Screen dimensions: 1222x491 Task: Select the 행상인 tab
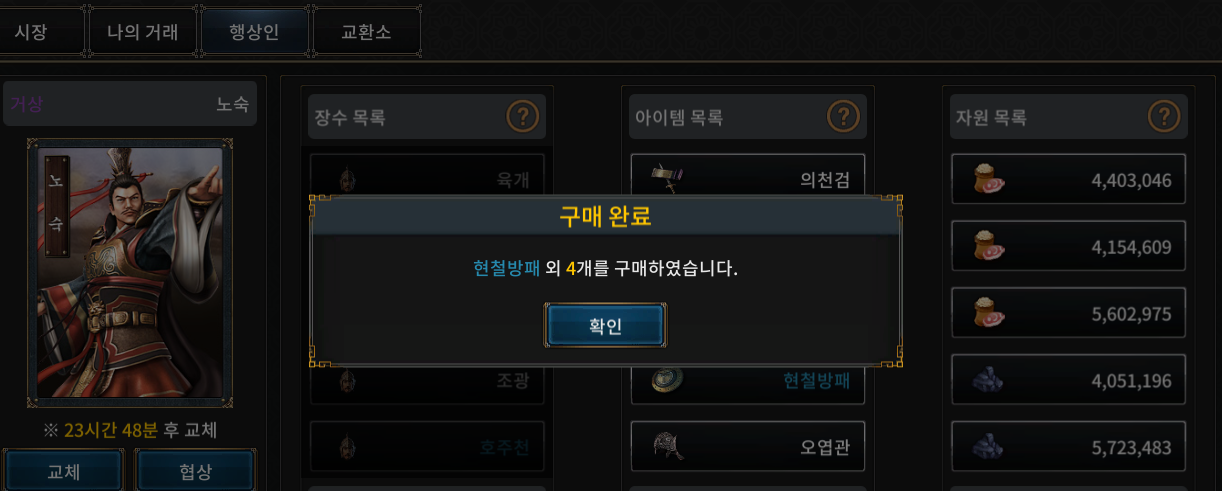254,32
